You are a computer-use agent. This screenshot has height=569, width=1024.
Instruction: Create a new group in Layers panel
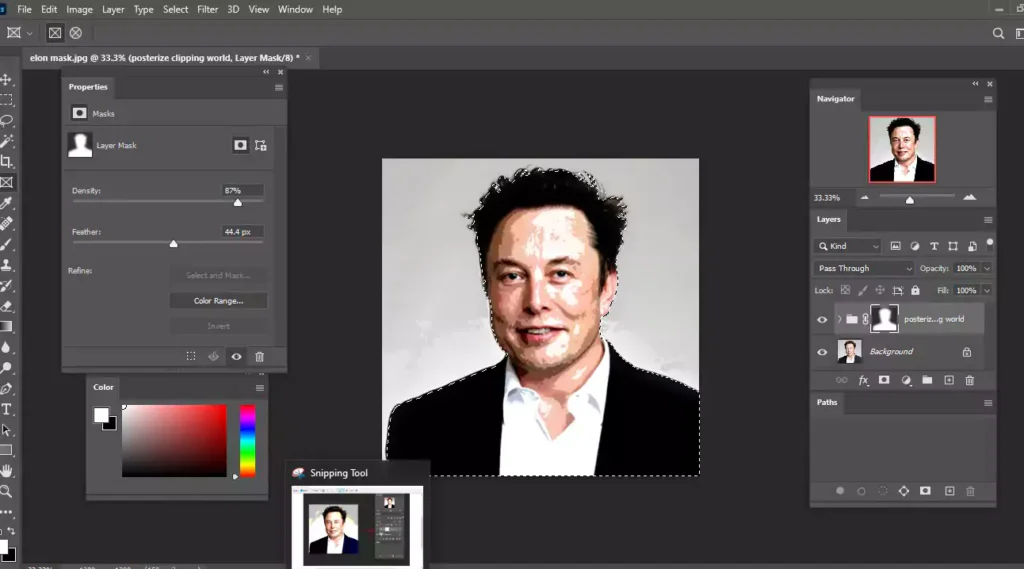coord(927,380)
